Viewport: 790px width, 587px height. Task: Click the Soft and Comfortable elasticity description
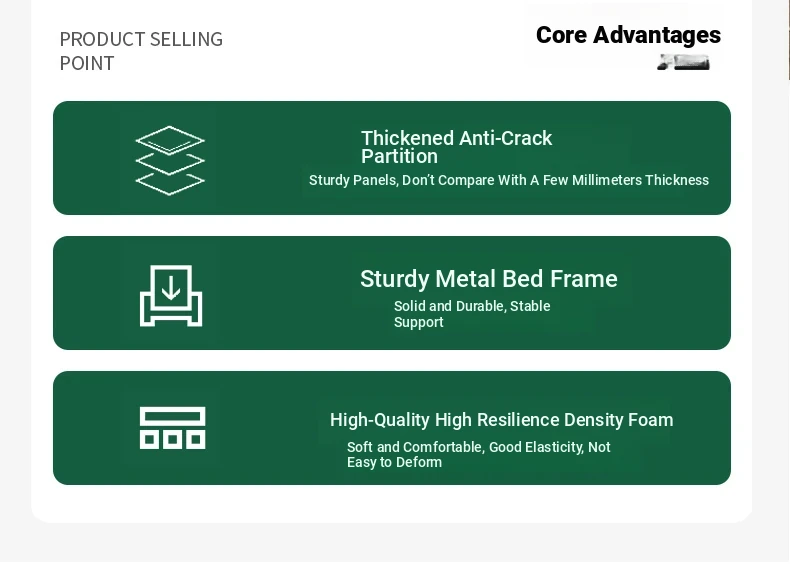[x=479, y=454]
